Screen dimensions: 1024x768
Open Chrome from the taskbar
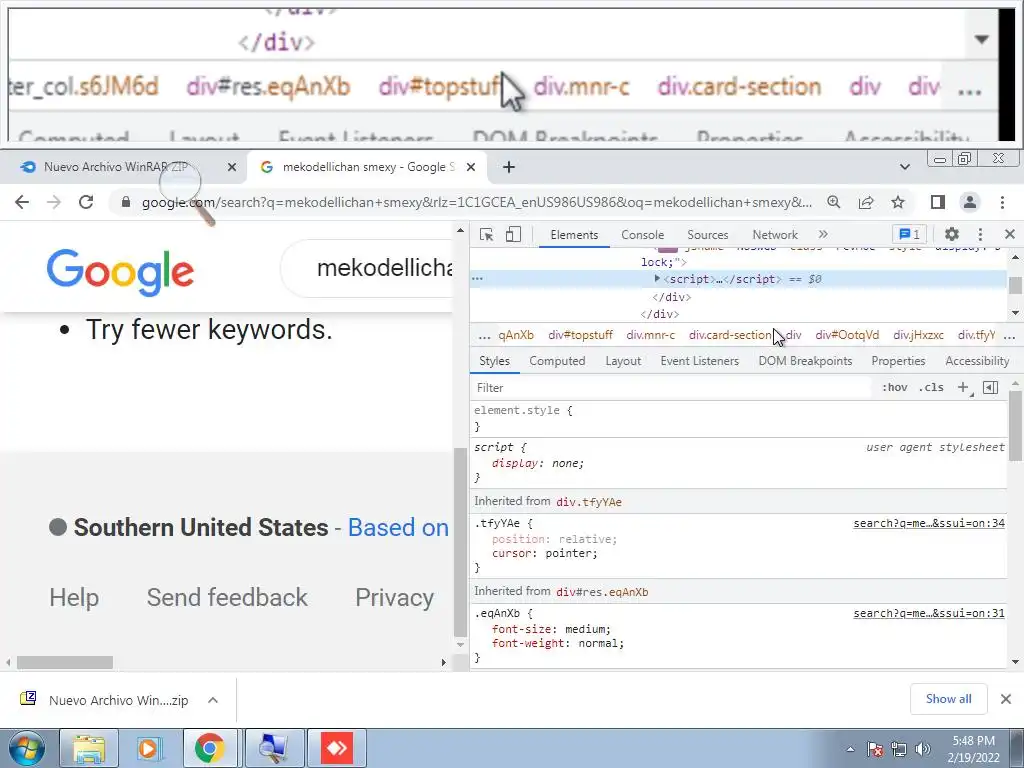[x=209, y=748]
